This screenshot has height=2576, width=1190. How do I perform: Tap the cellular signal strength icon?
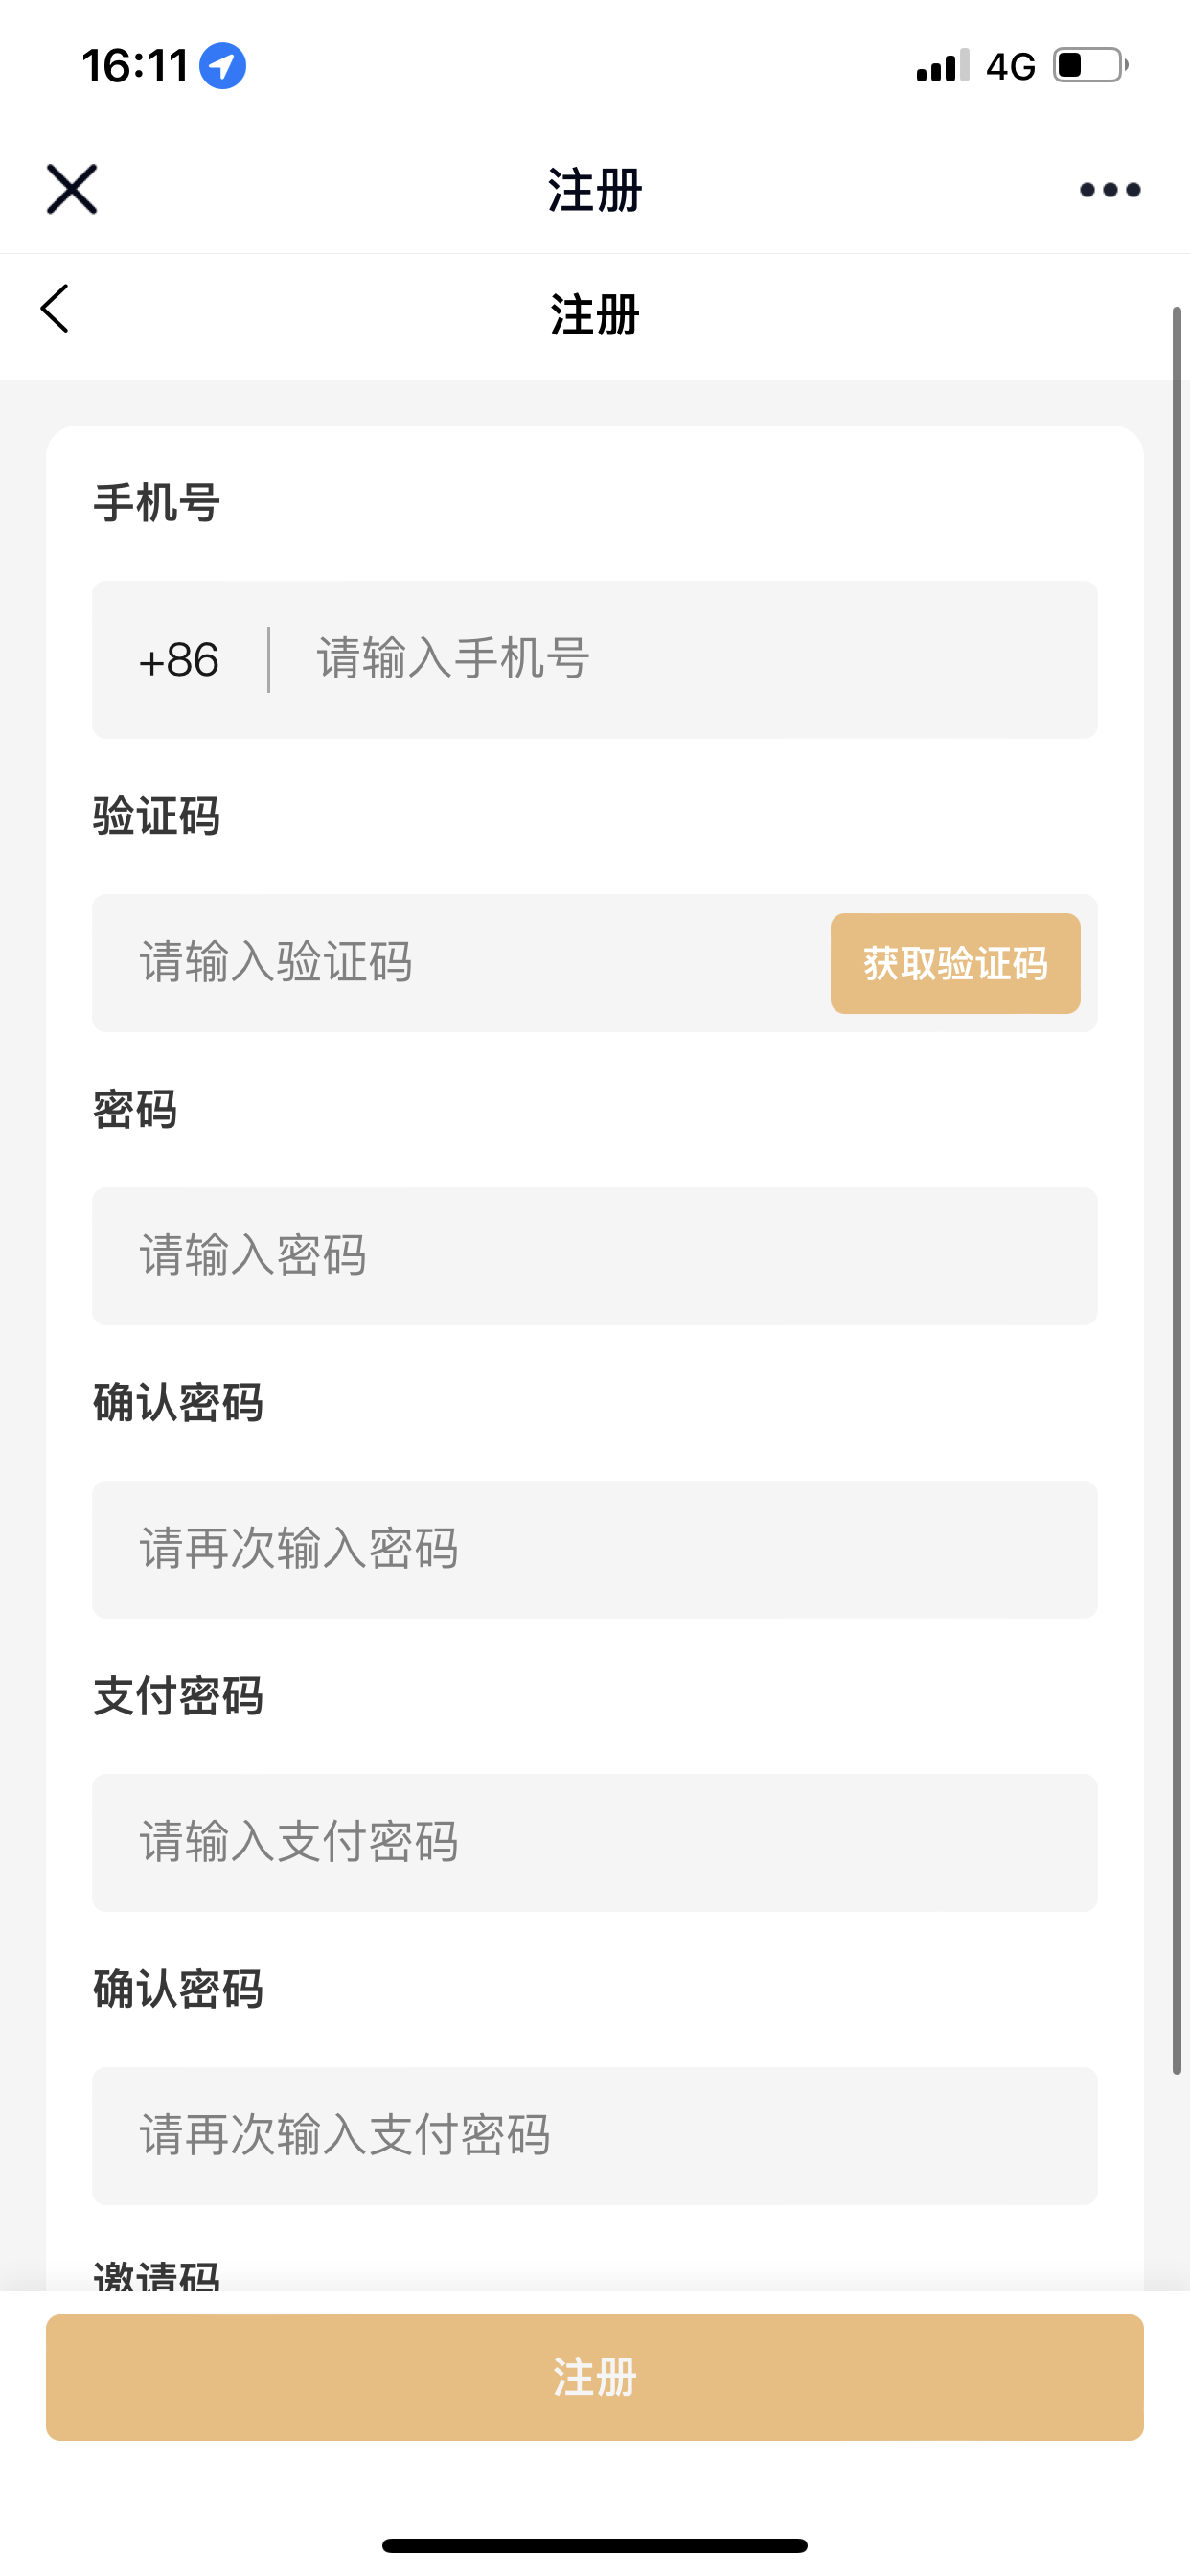coord(943,66)
